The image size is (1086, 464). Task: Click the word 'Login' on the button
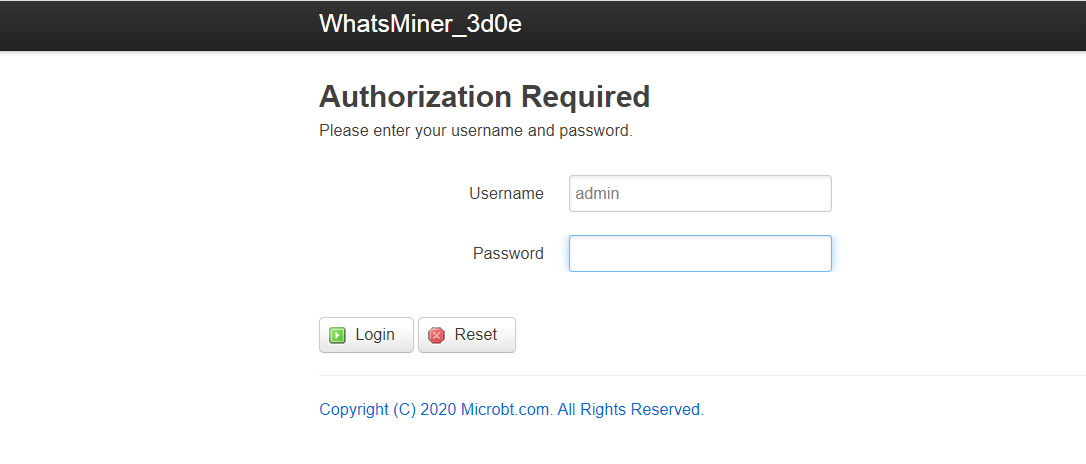(x=375, y=334)
